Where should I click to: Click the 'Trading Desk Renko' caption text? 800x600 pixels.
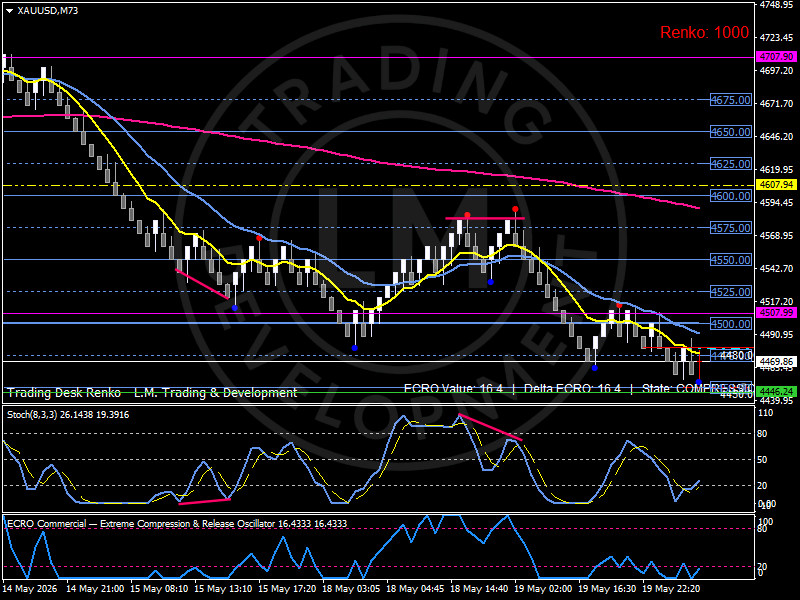(64, 393)
